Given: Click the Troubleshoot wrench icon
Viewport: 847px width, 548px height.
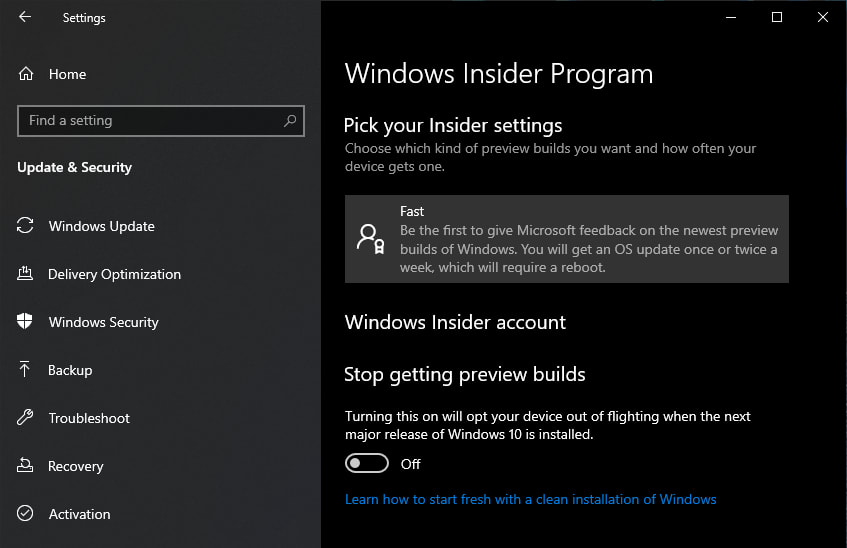Looking at the screenshot, I should click(25, 417).
